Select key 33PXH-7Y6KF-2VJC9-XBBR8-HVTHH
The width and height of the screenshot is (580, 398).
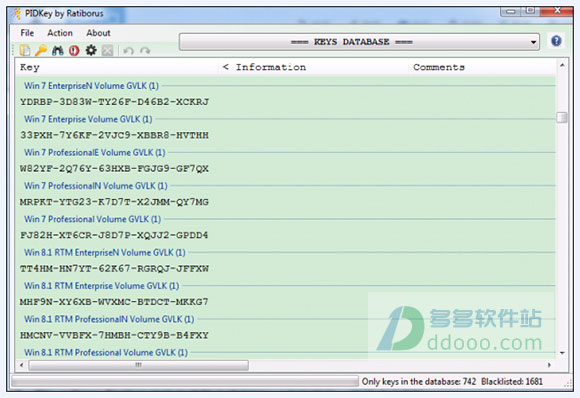click(114, 135)
